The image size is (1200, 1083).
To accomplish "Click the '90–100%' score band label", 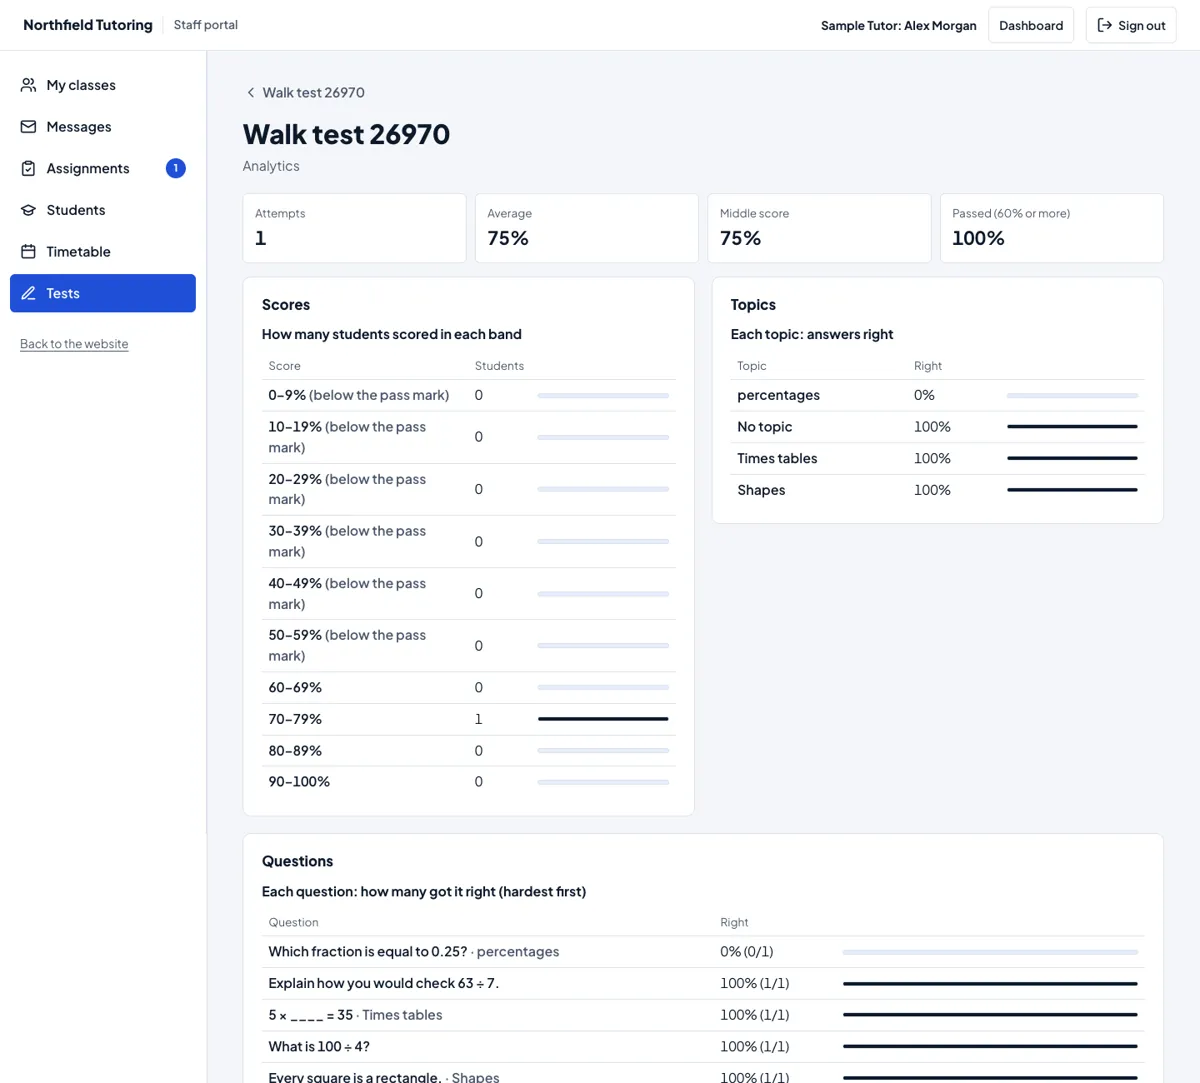I will 299,782.
